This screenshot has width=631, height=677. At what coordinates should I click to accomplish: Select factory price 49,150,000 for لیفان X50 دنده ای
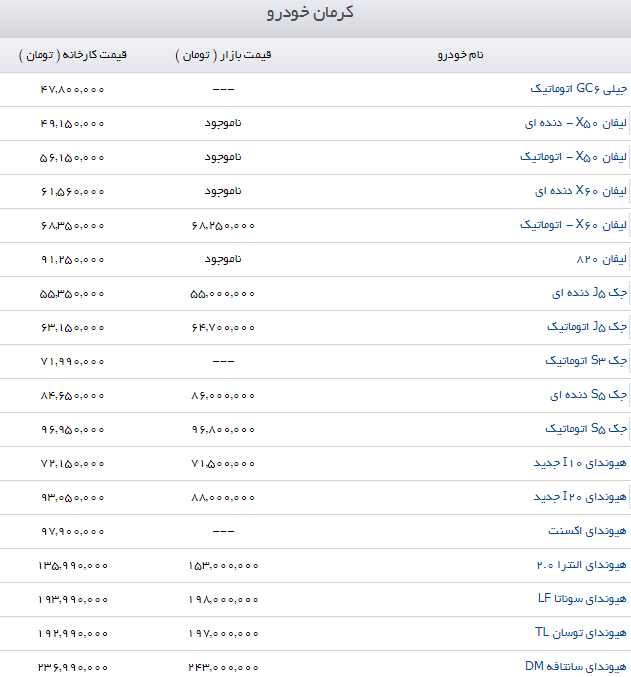coord(73,123)
